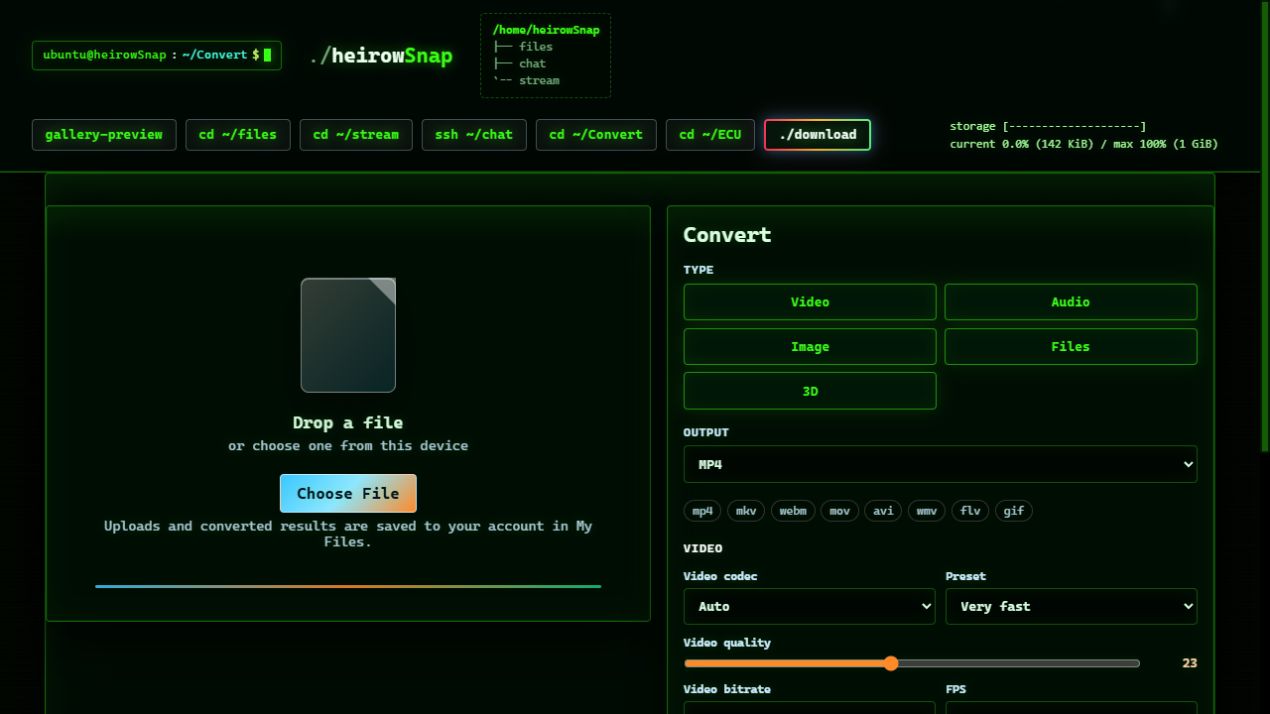The height and width of the screenshot is (714, 1270).
Task: Open ssh ~/chat nav item
Action: tap(474, 135)
